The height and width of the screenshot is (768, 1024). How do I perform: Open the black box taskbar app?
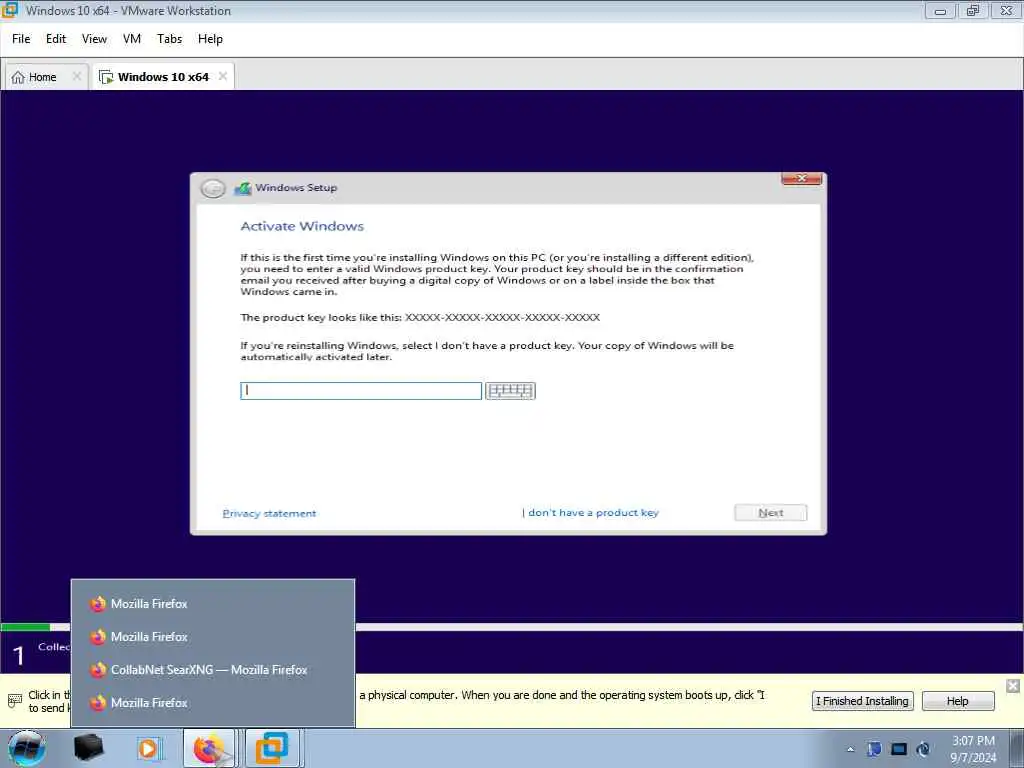pyautogui.click(x=88, y=748)
